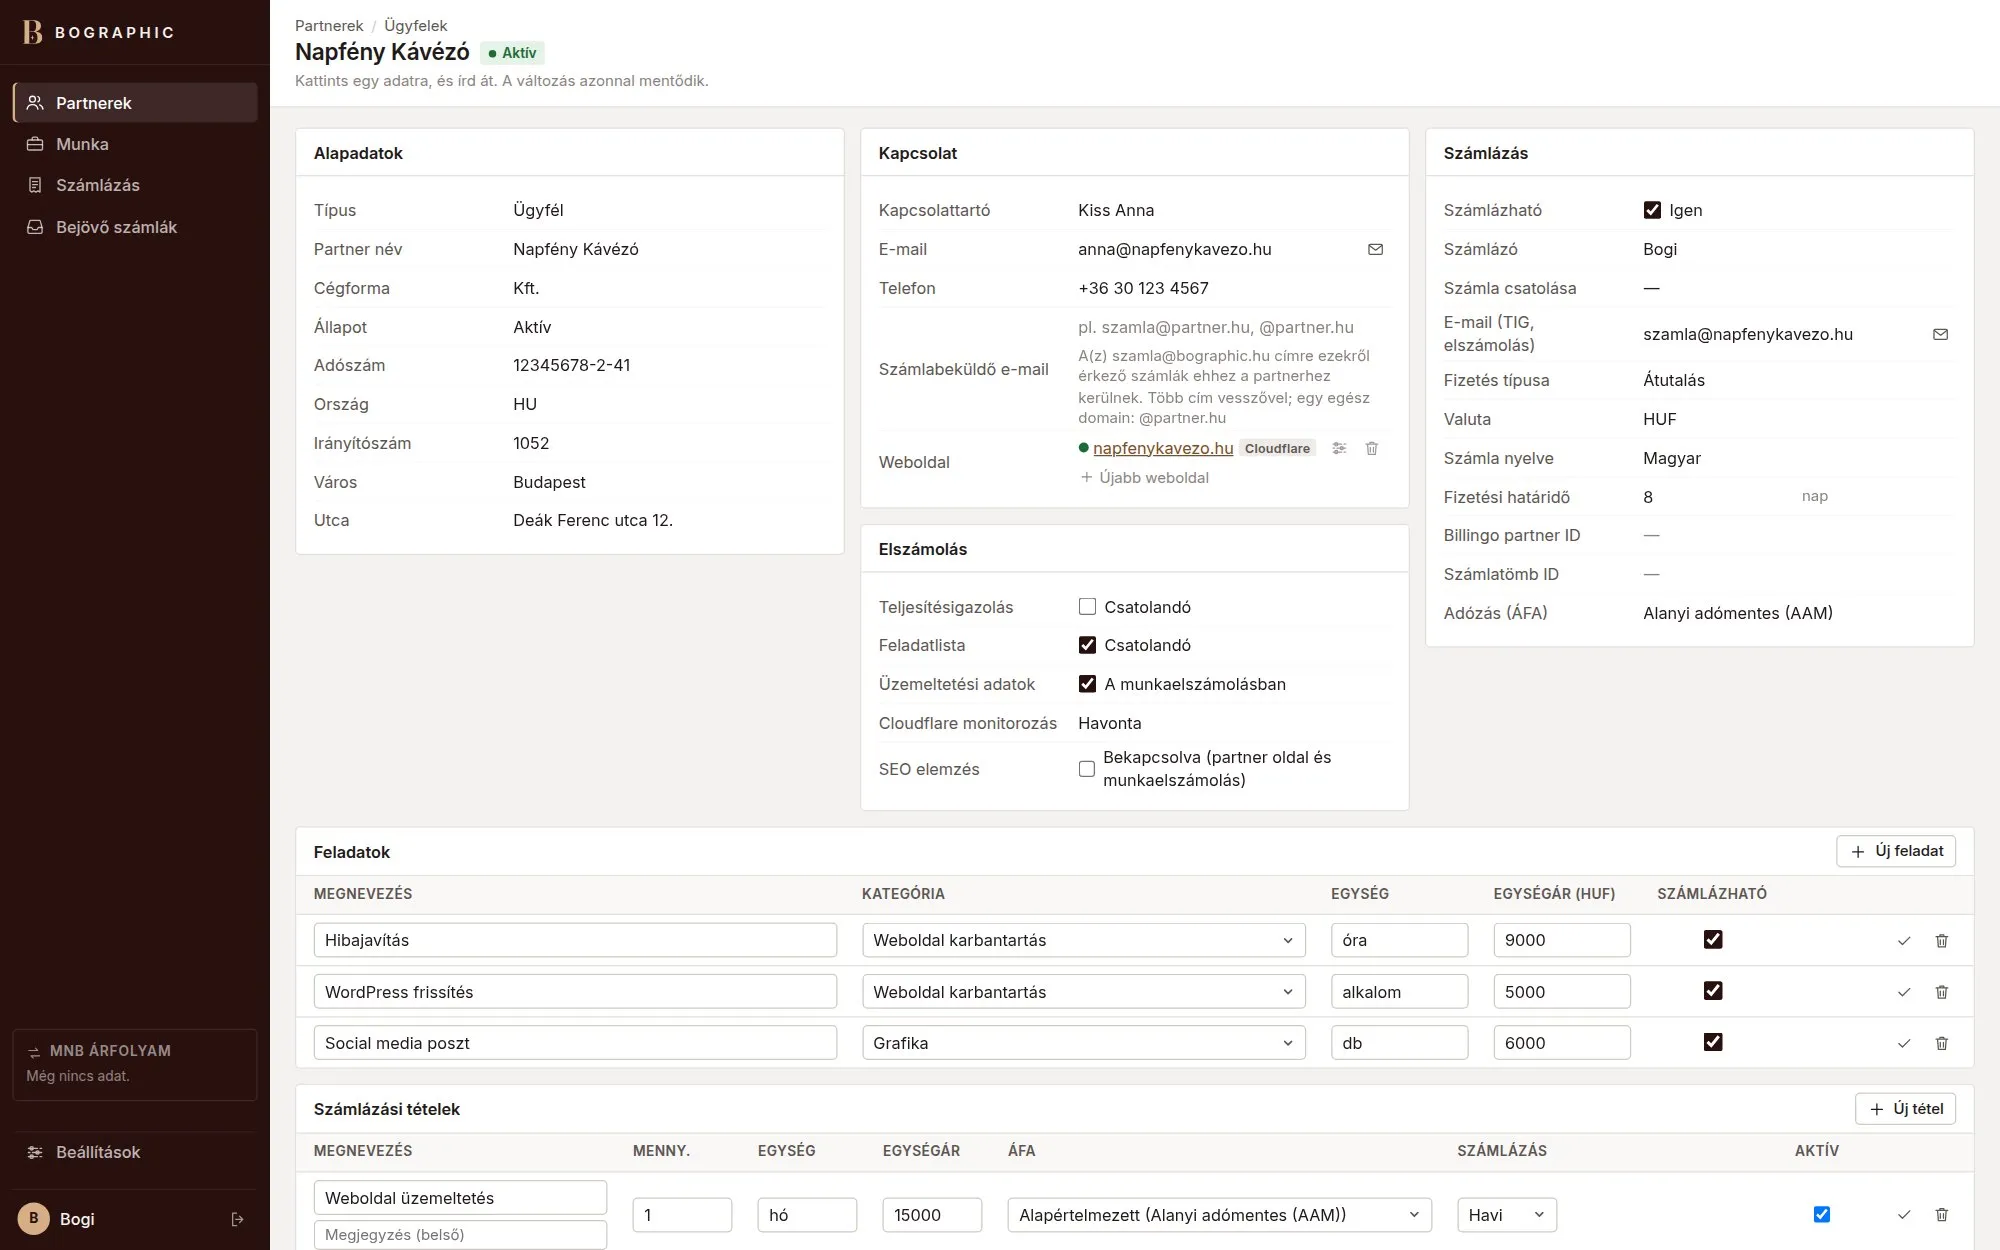Open category dropdown for Hibajavítás

click(x=1084, y=940)
